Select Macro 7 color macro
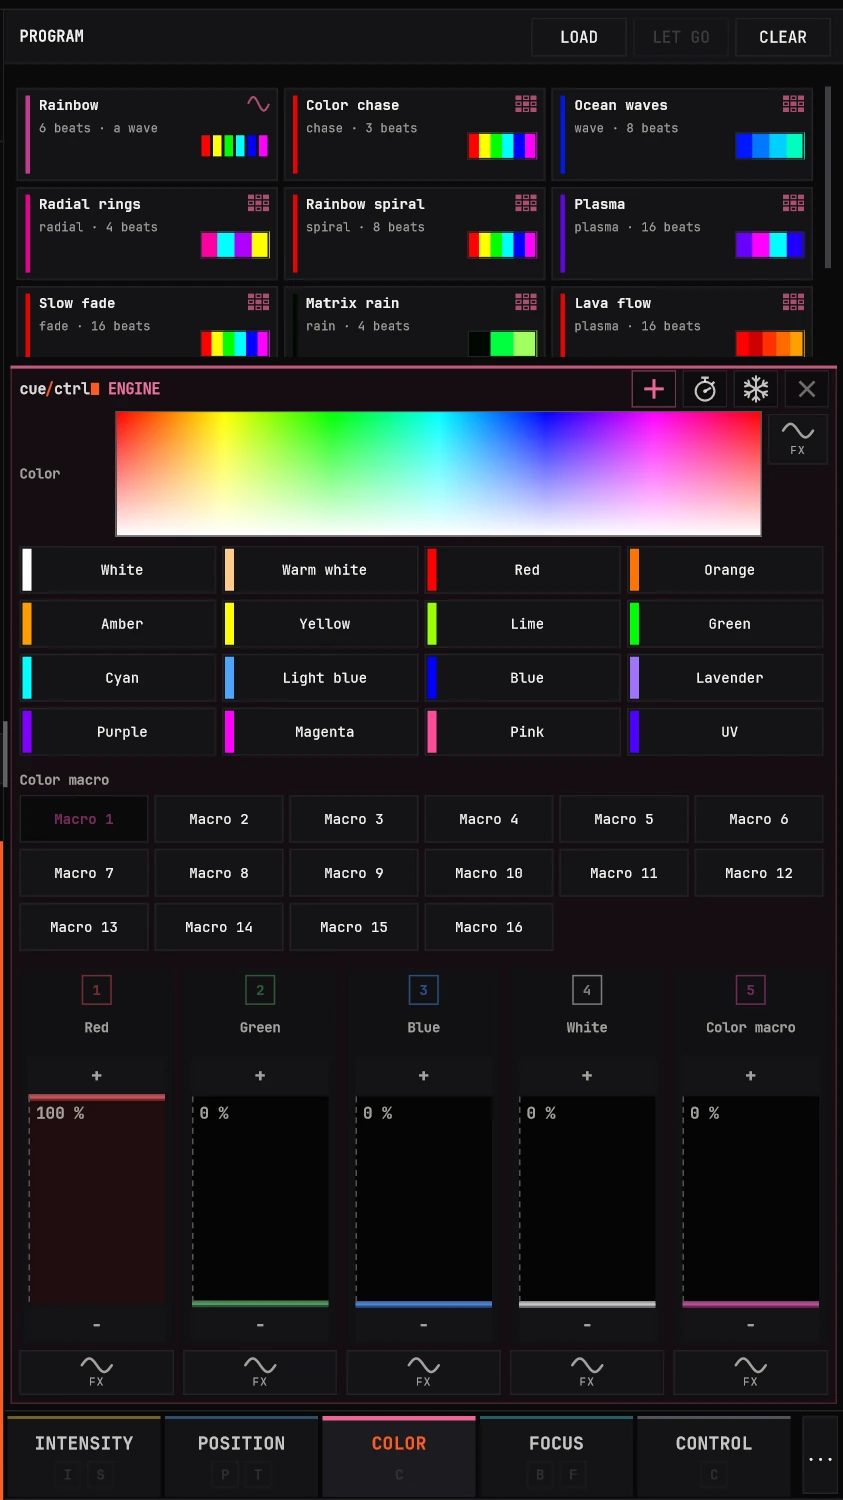The image size is (843, 1500). click(84, 873)
